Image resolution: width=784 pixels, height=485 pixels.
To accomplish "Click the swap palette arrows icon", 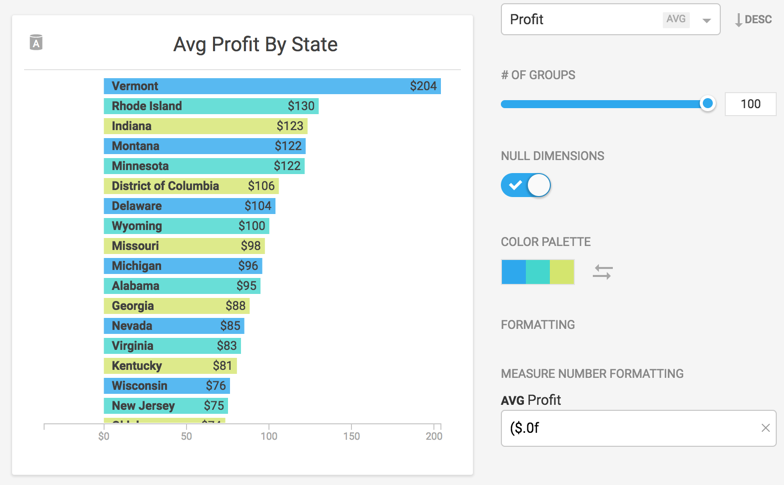I will point(602,272).
